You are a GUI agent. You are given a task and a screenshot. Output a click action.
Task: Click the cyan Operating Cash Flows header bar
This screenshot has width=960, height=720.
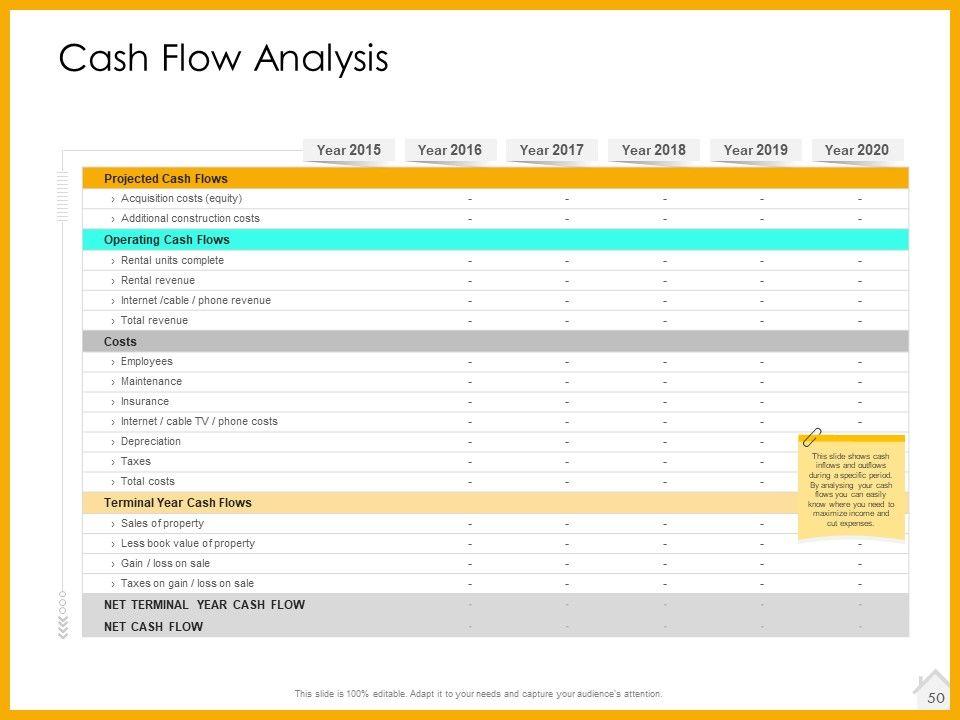[x=495, y=240]
